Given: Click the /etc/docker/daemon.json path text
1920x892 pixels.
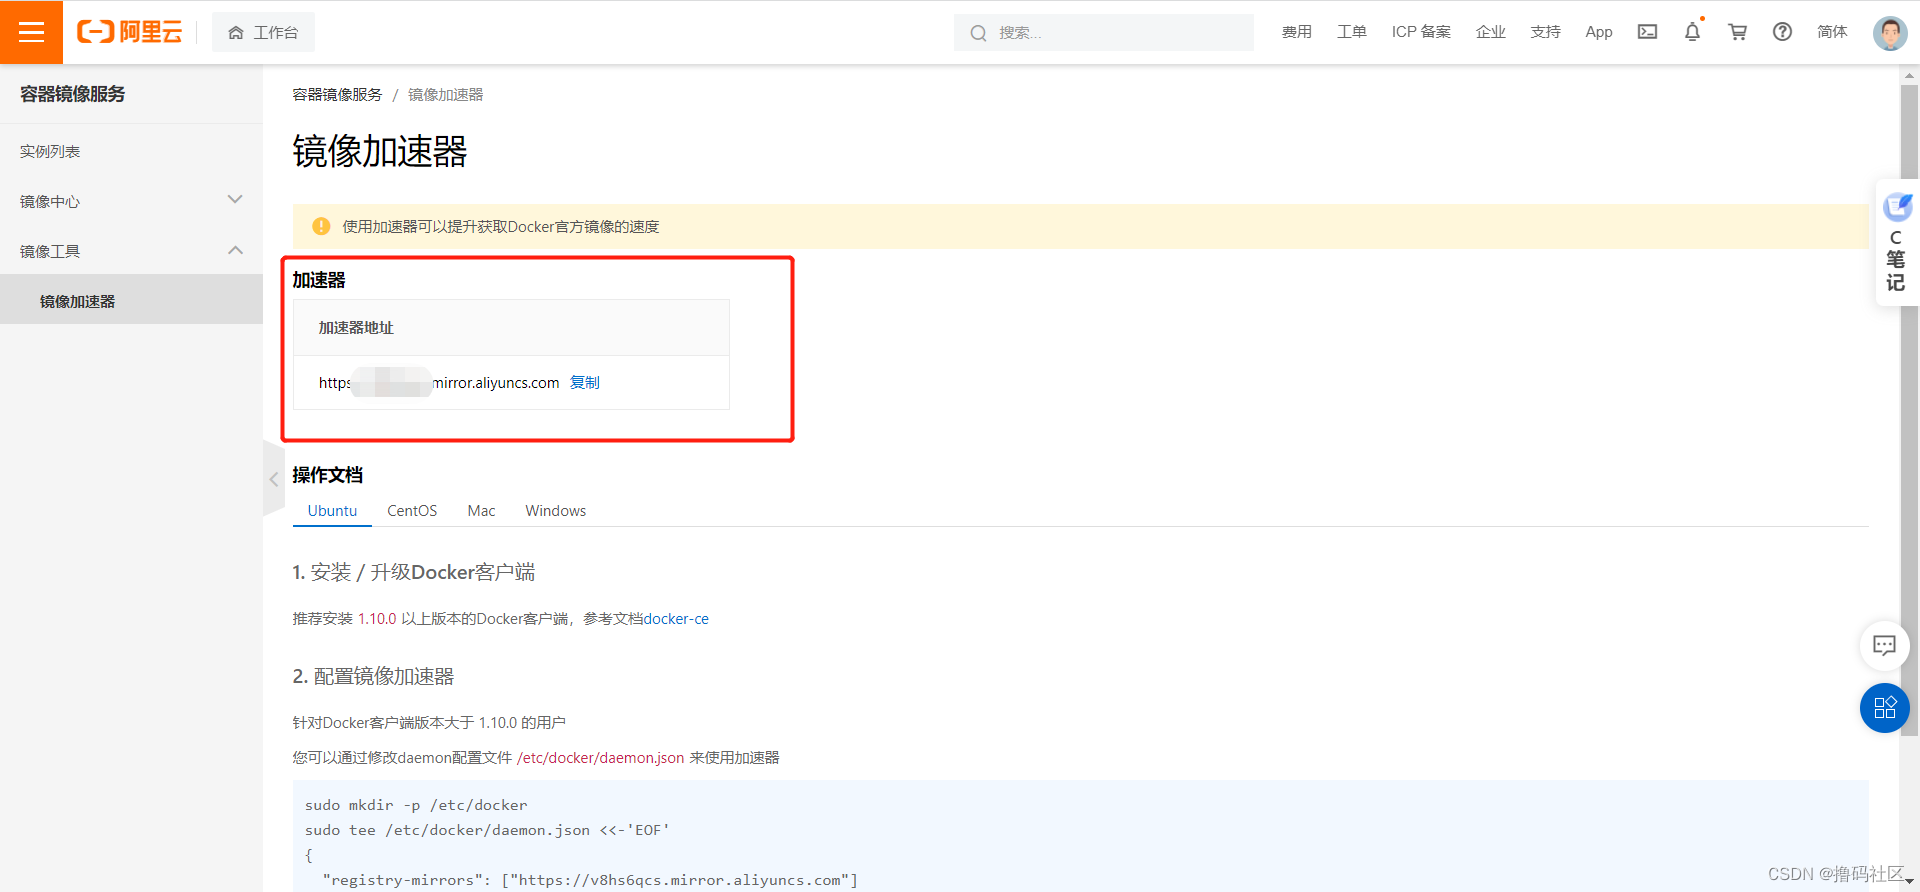Looking at the screenshot, I should tap(600, 757).
